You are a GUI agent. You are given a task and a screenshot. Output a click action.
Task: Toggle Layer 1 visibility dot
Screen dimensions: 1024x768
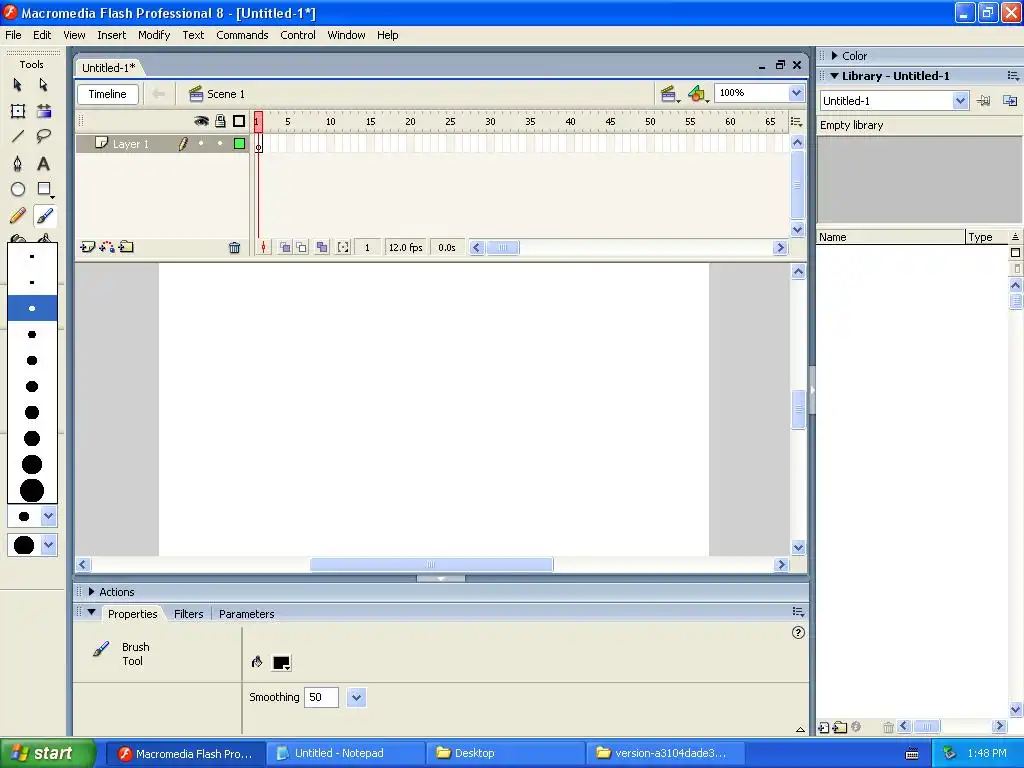(201, 144)
